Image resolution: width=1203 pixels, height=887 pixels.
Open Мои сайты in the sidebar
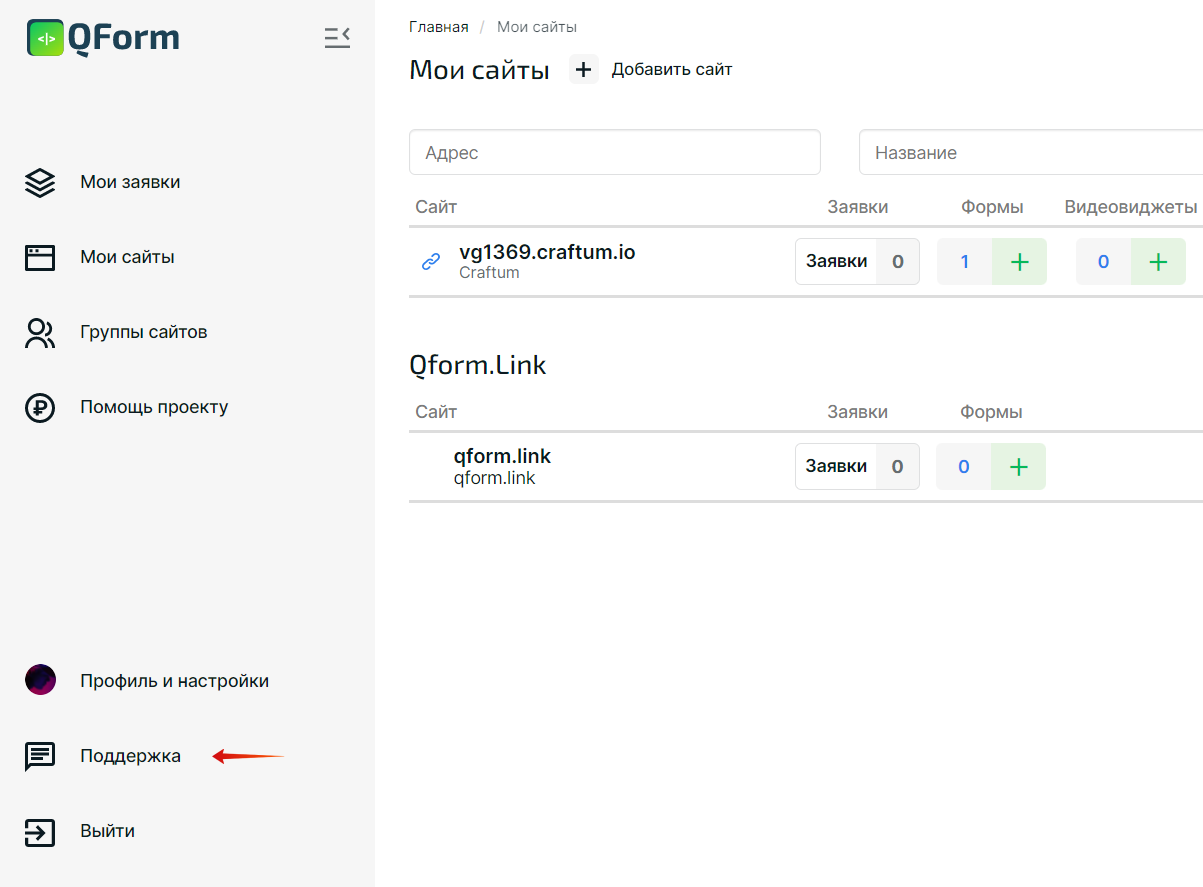127,257
